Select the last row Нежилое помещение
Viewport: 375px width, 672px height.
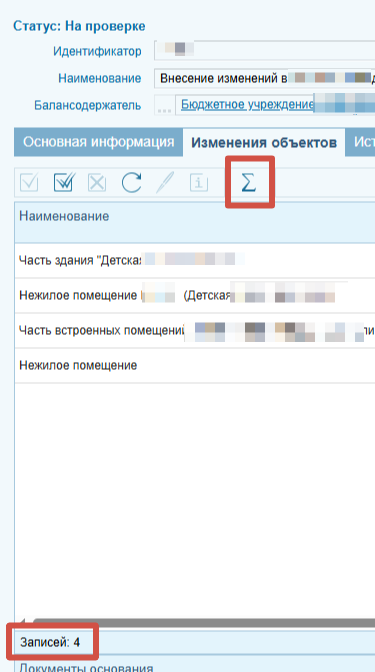pos(195,365)
